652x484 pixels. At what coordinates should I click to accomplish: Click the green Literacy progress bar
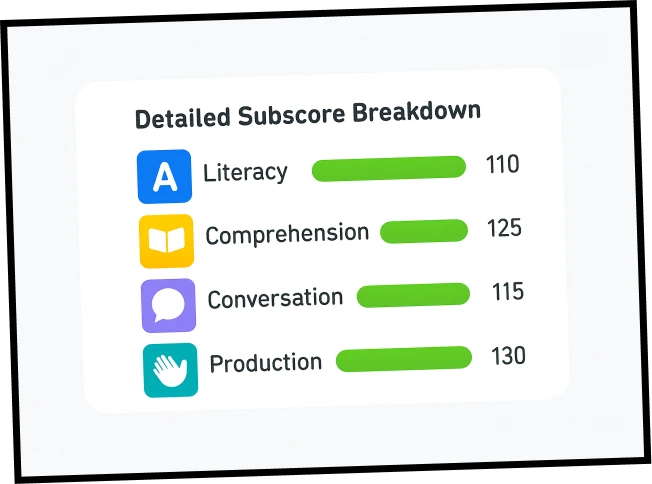389,168
